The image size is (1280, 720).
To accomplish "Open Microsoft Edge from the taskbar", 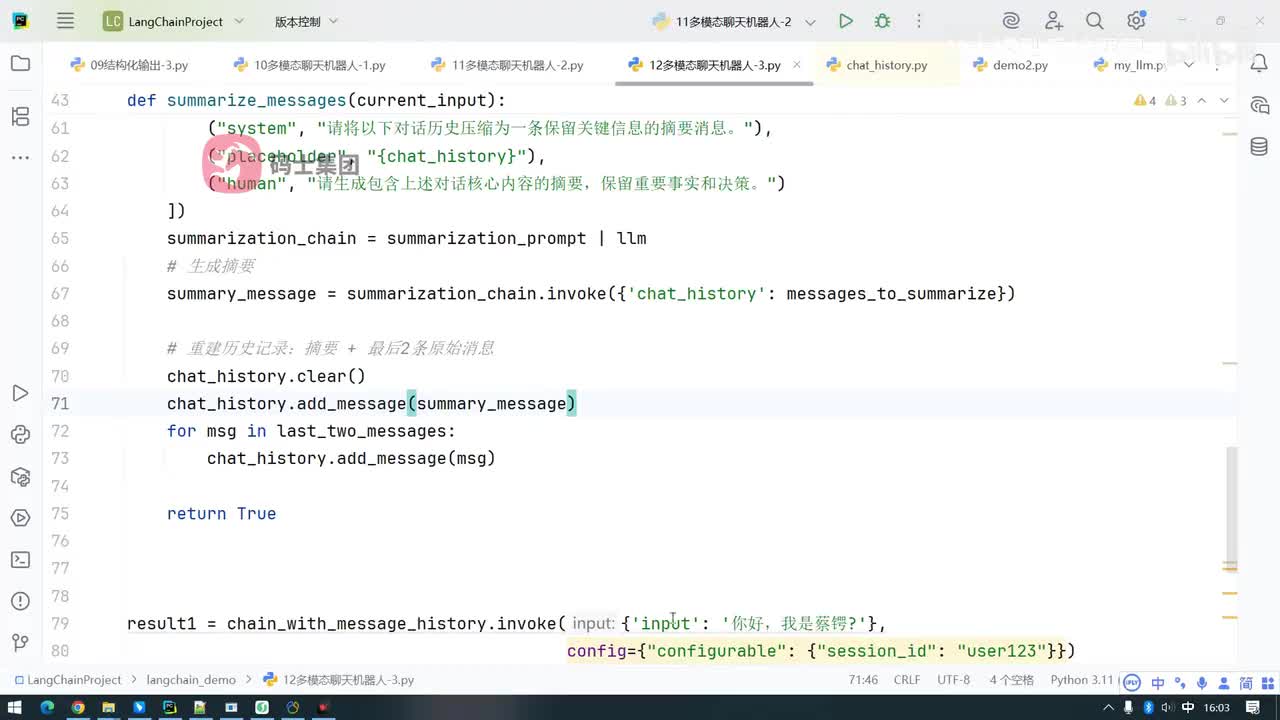I will 46,708.
